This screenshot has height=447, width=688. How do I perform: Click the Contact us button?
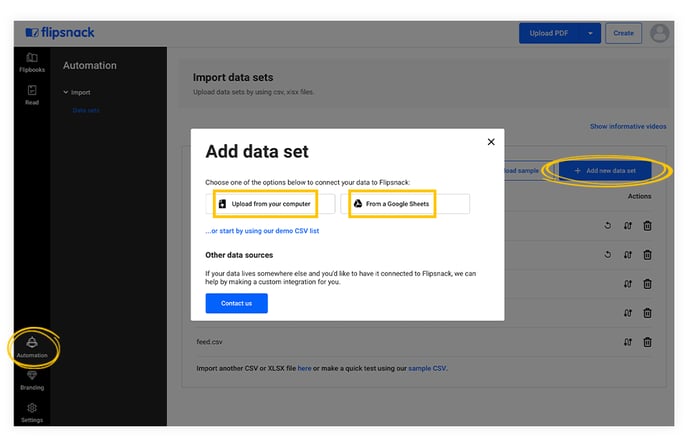tap(236, 303)
